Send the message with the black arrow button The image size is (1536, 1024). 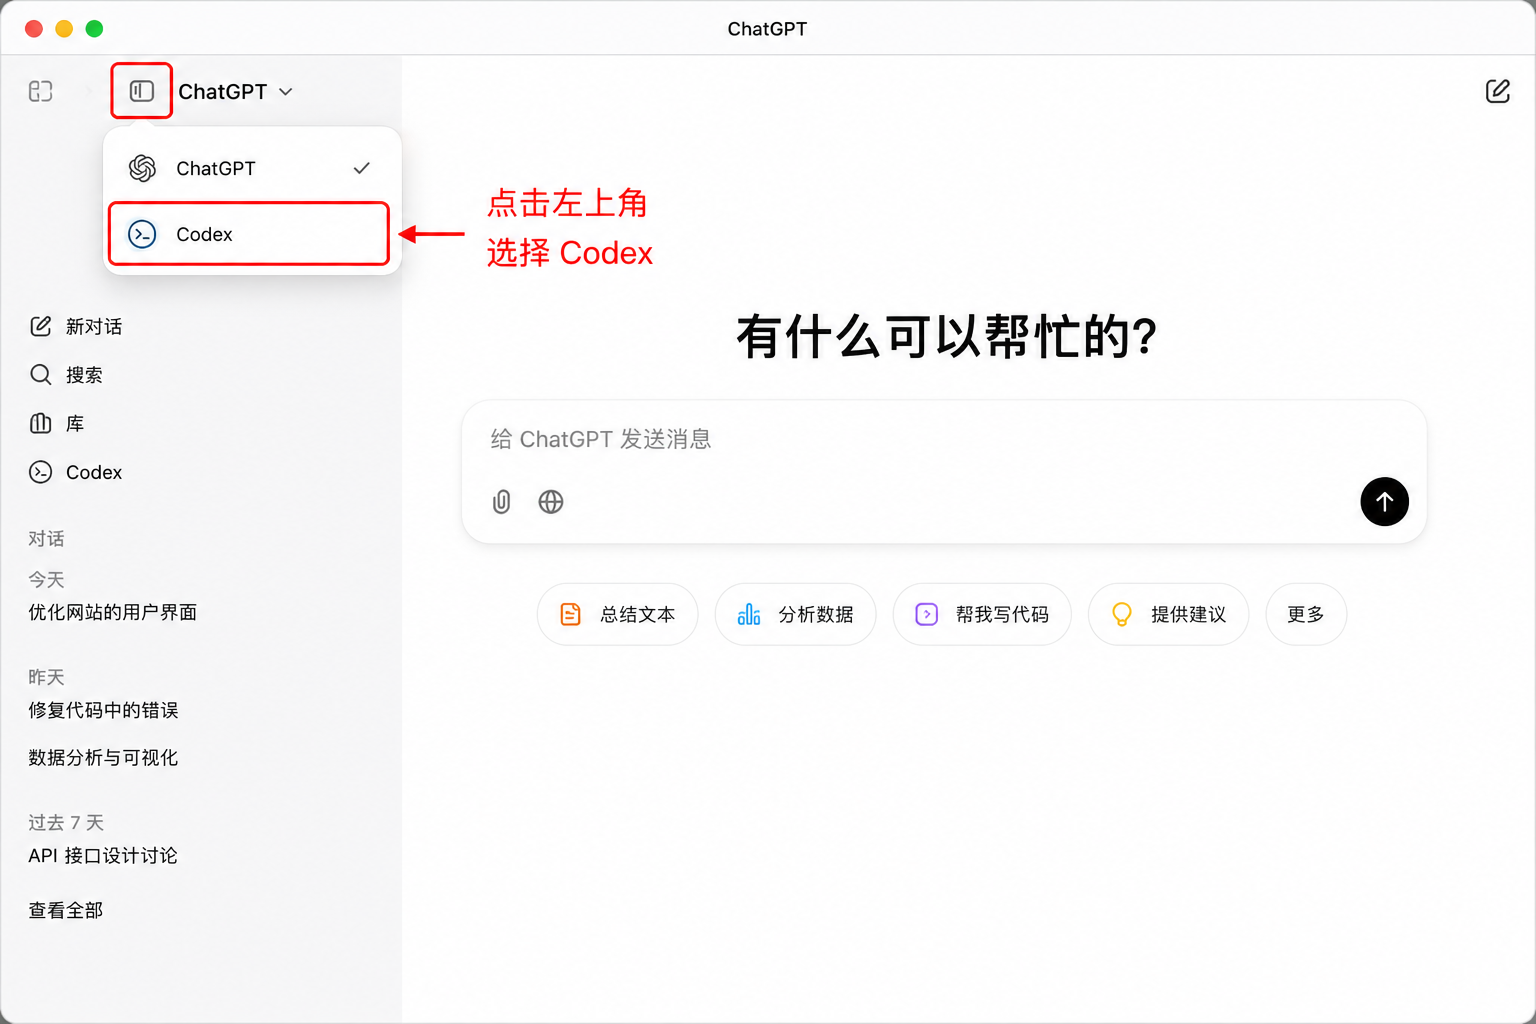coord(1384,502)
